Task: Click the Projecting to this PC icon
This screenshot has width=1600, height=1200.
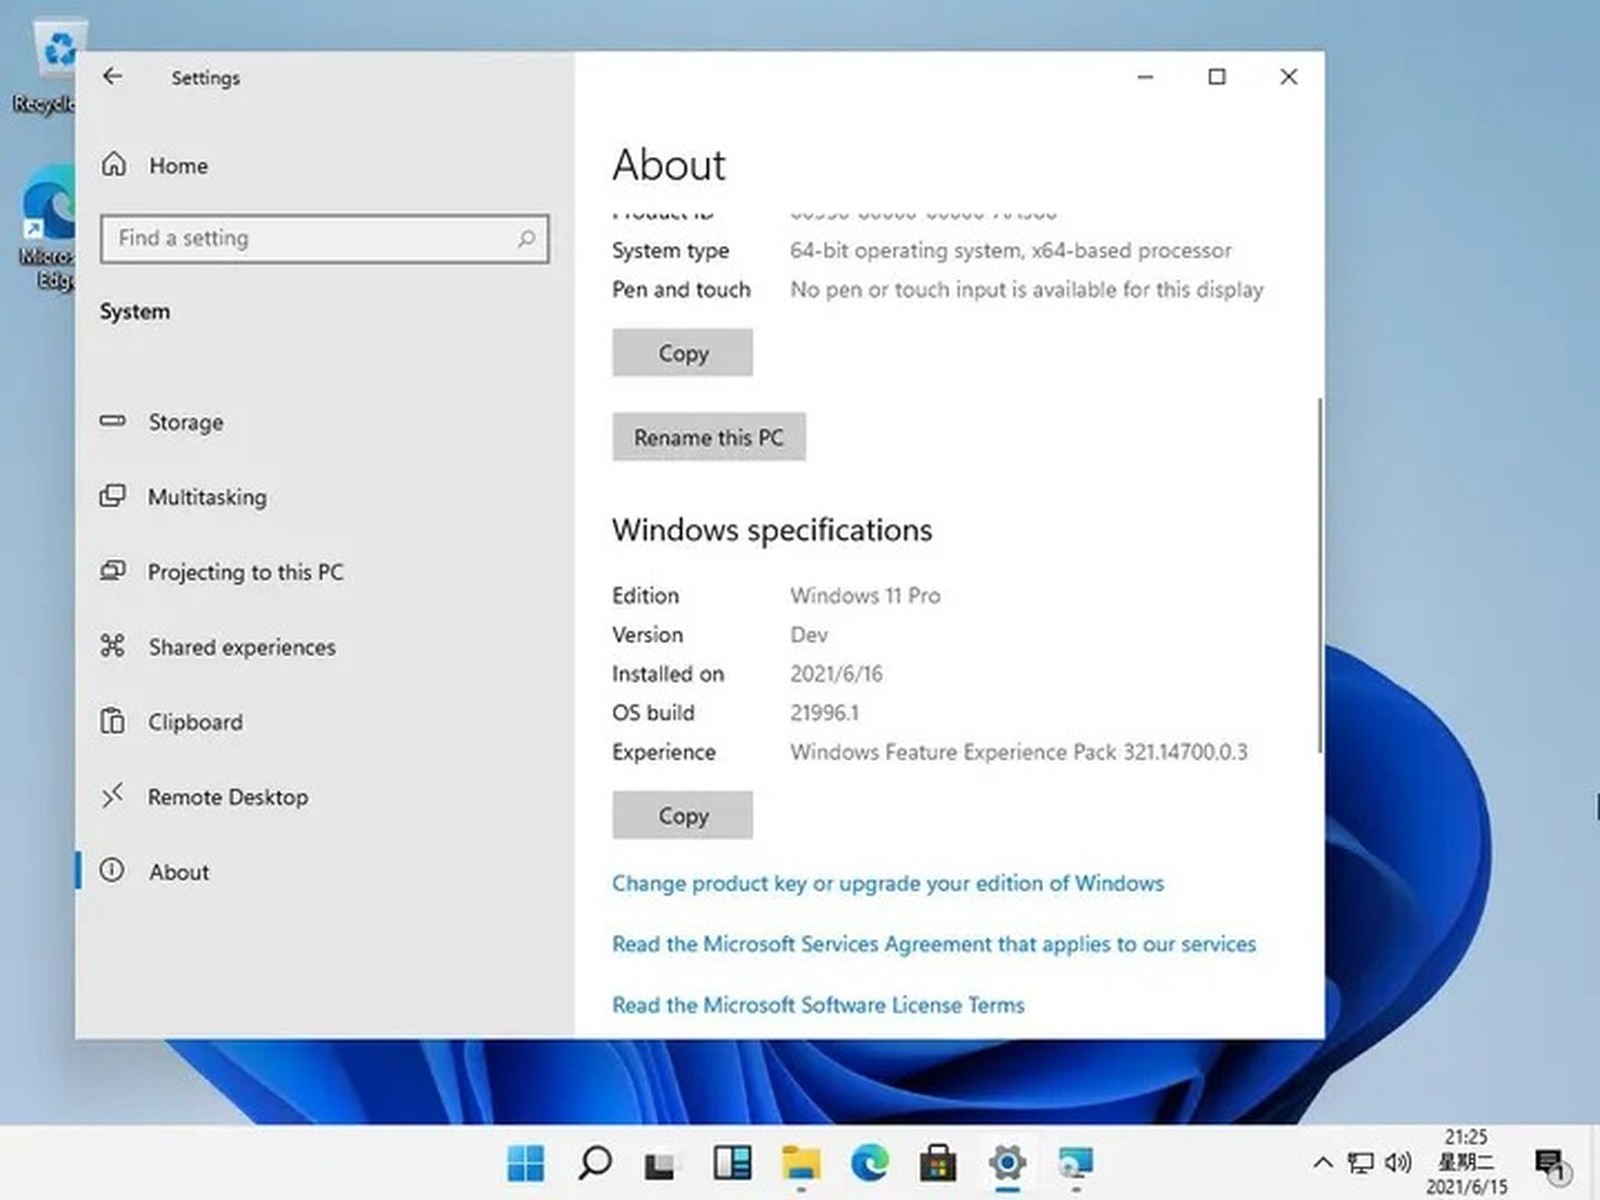Action: (x=112, y=571)
